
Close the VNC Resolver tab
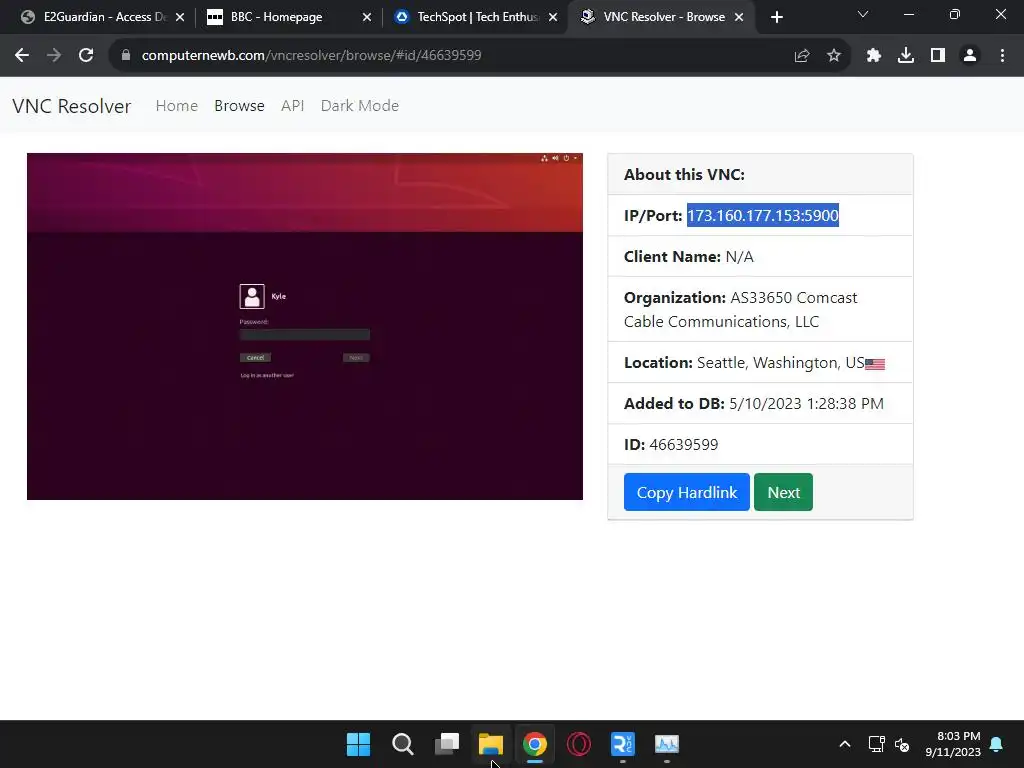739,17
